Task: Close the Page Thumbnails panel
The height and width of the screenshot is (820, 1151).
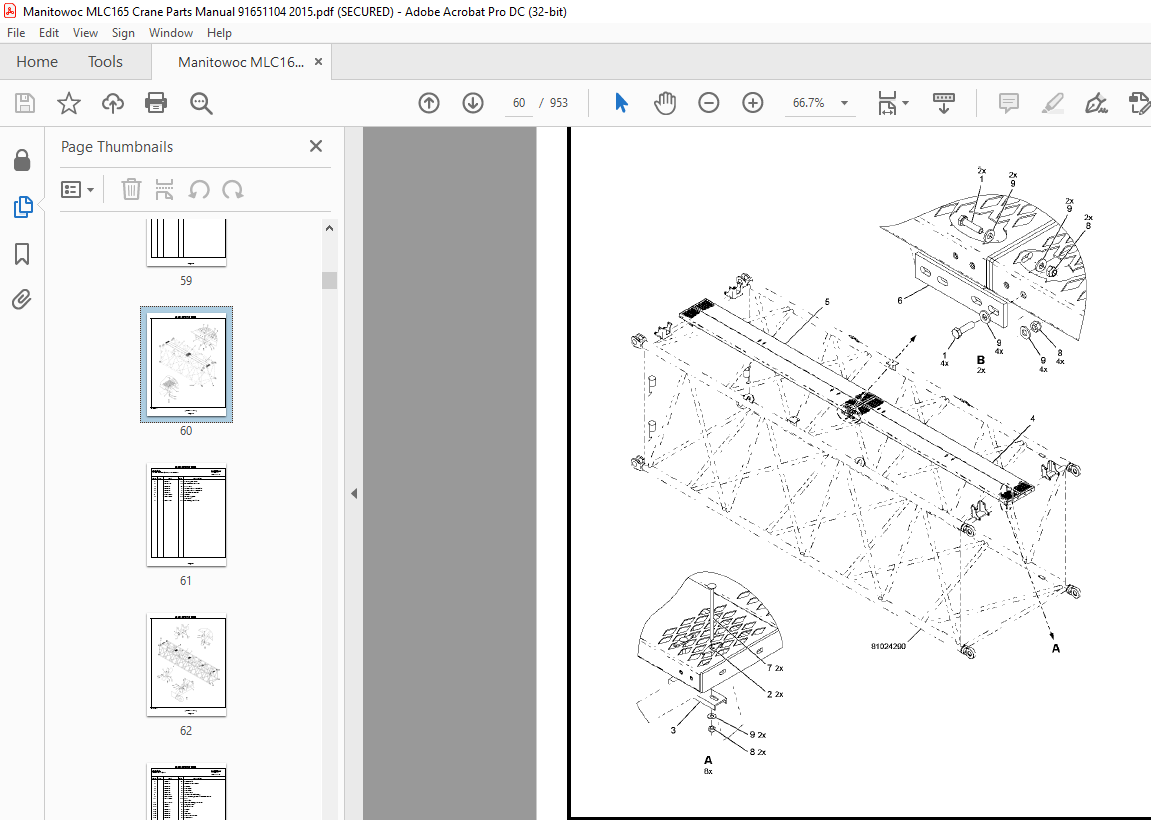Action: click(316, 146)
